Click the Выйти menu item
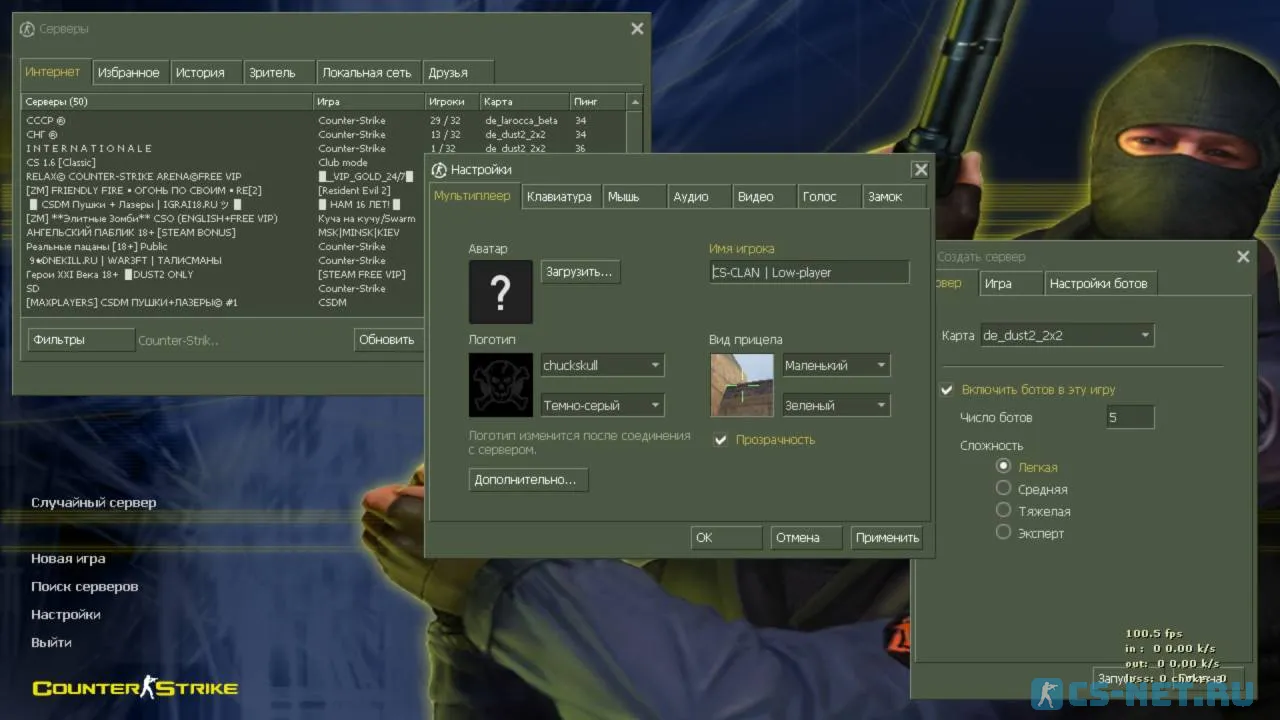 coord(51,643)
